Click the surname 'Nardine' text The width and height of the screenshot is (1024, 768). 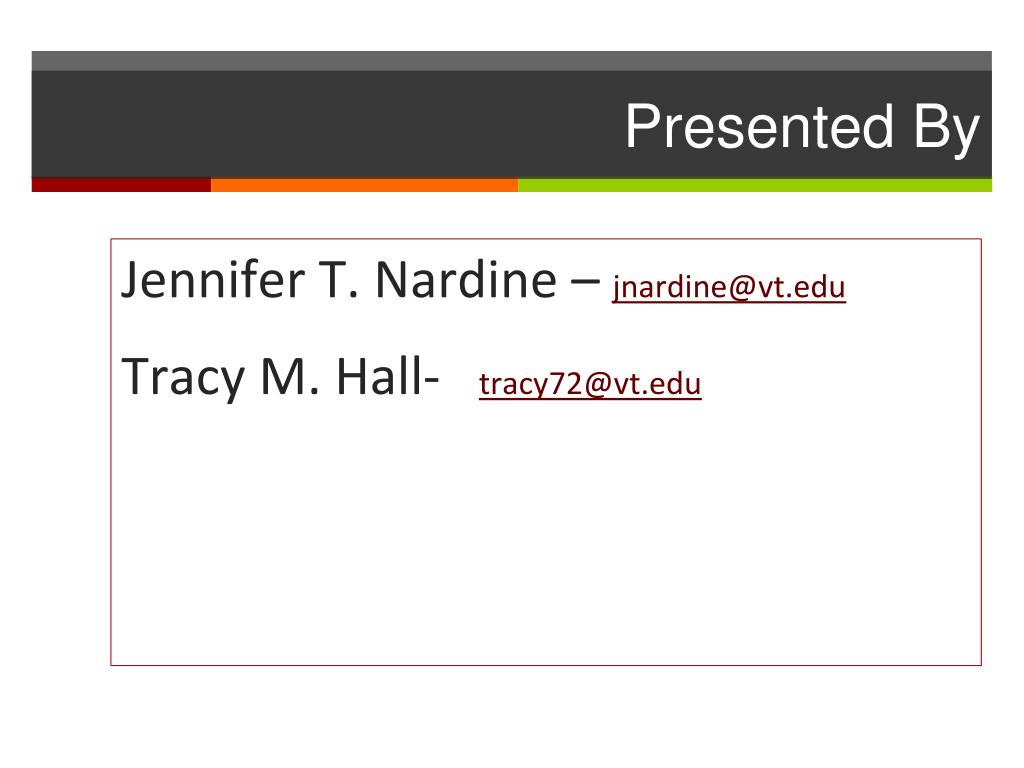(x=466, y=280)
